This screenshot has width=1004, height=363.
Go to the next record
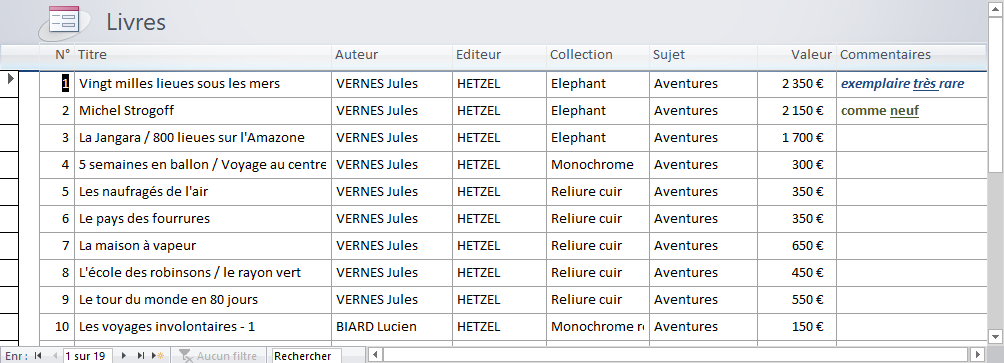pos(124,356)
